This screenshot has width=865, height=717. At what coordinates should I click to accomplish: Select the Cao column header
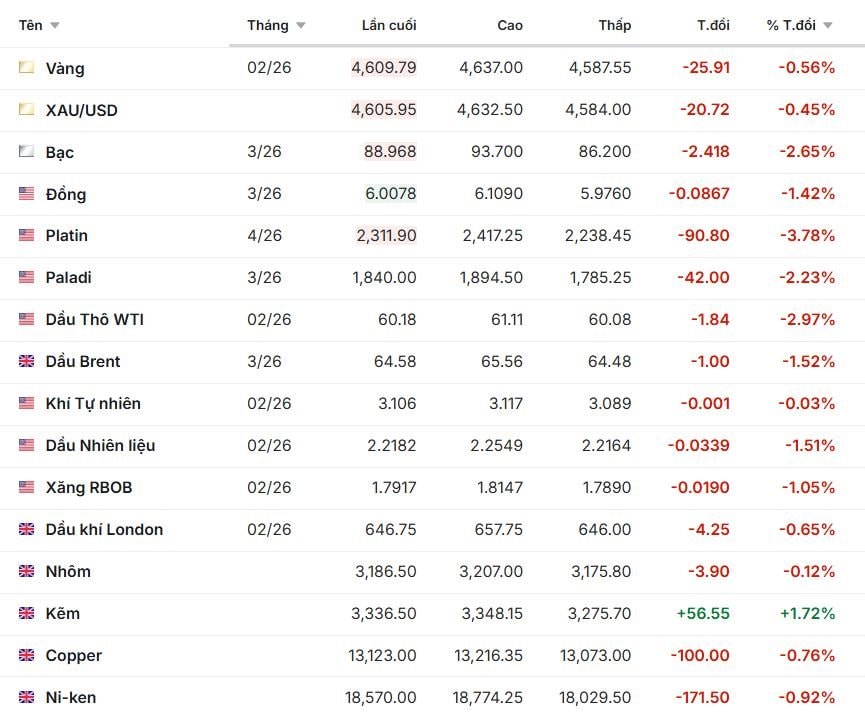coord(510,25)
